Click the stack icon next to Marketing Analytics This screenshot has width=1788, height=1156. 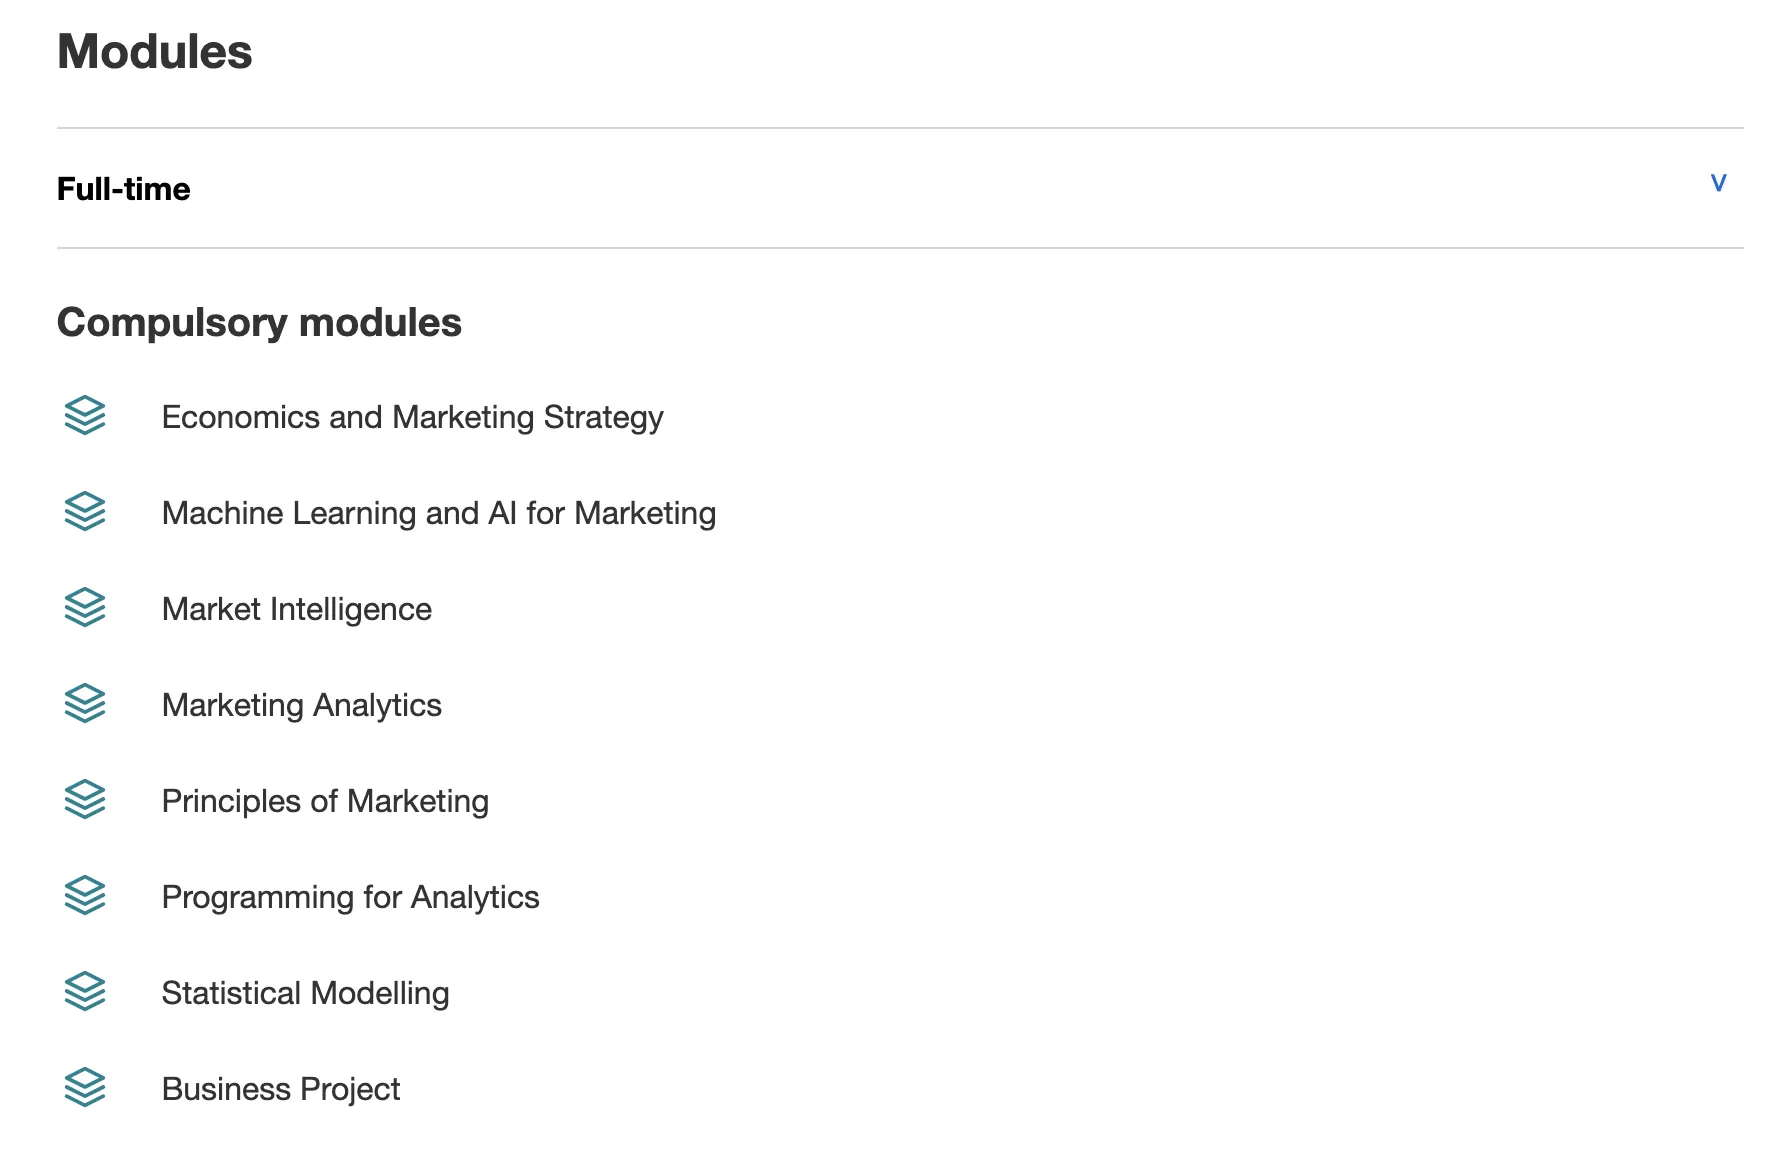pos(85,703)
